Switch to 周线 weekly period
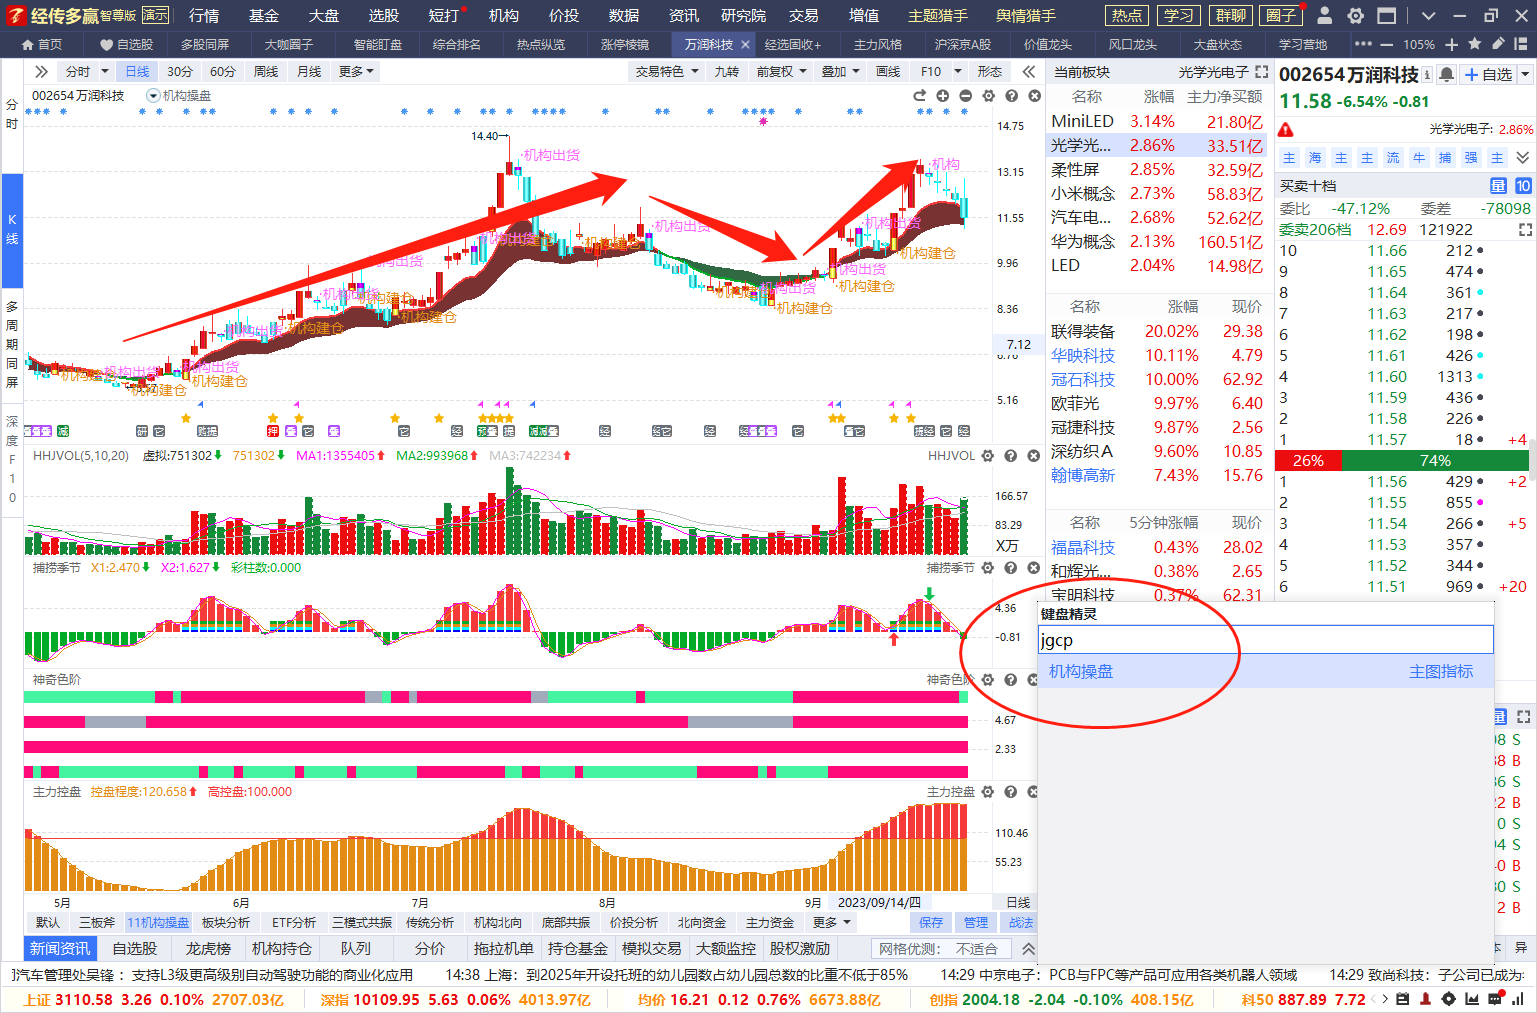The image size is (1537, 1013). point(266,72)
